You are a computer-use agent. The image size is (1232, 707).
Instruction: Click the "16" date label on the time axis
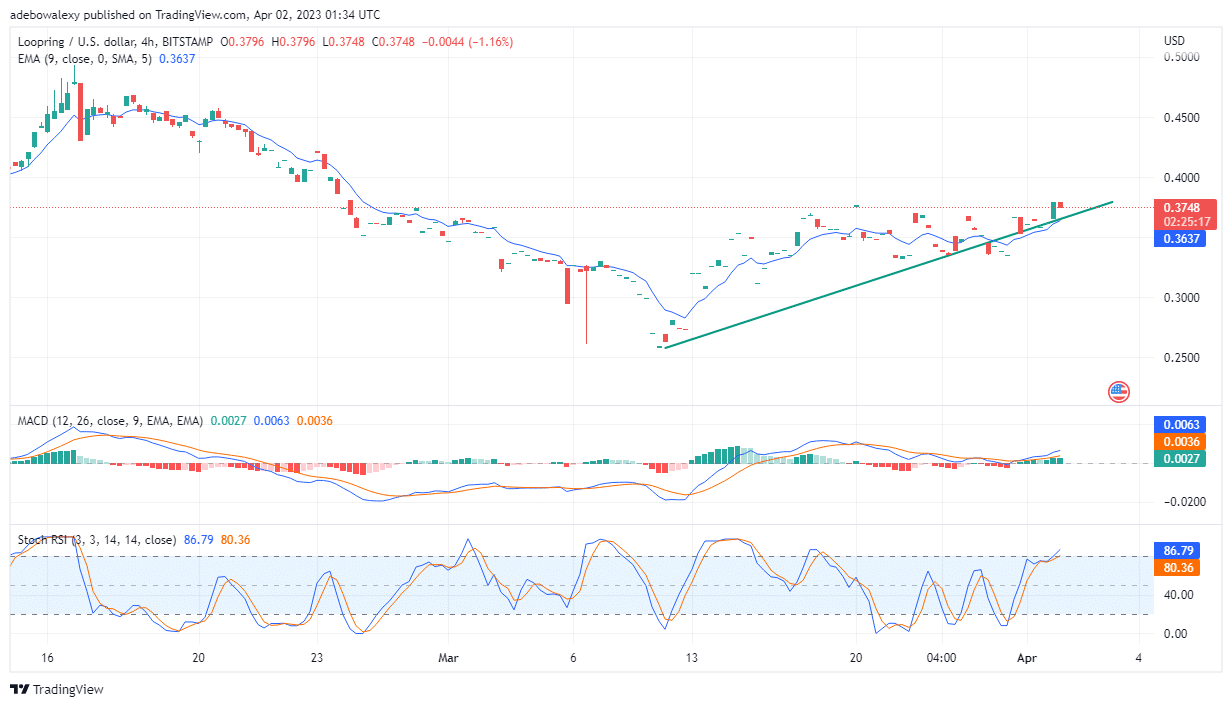pos(47,659)
